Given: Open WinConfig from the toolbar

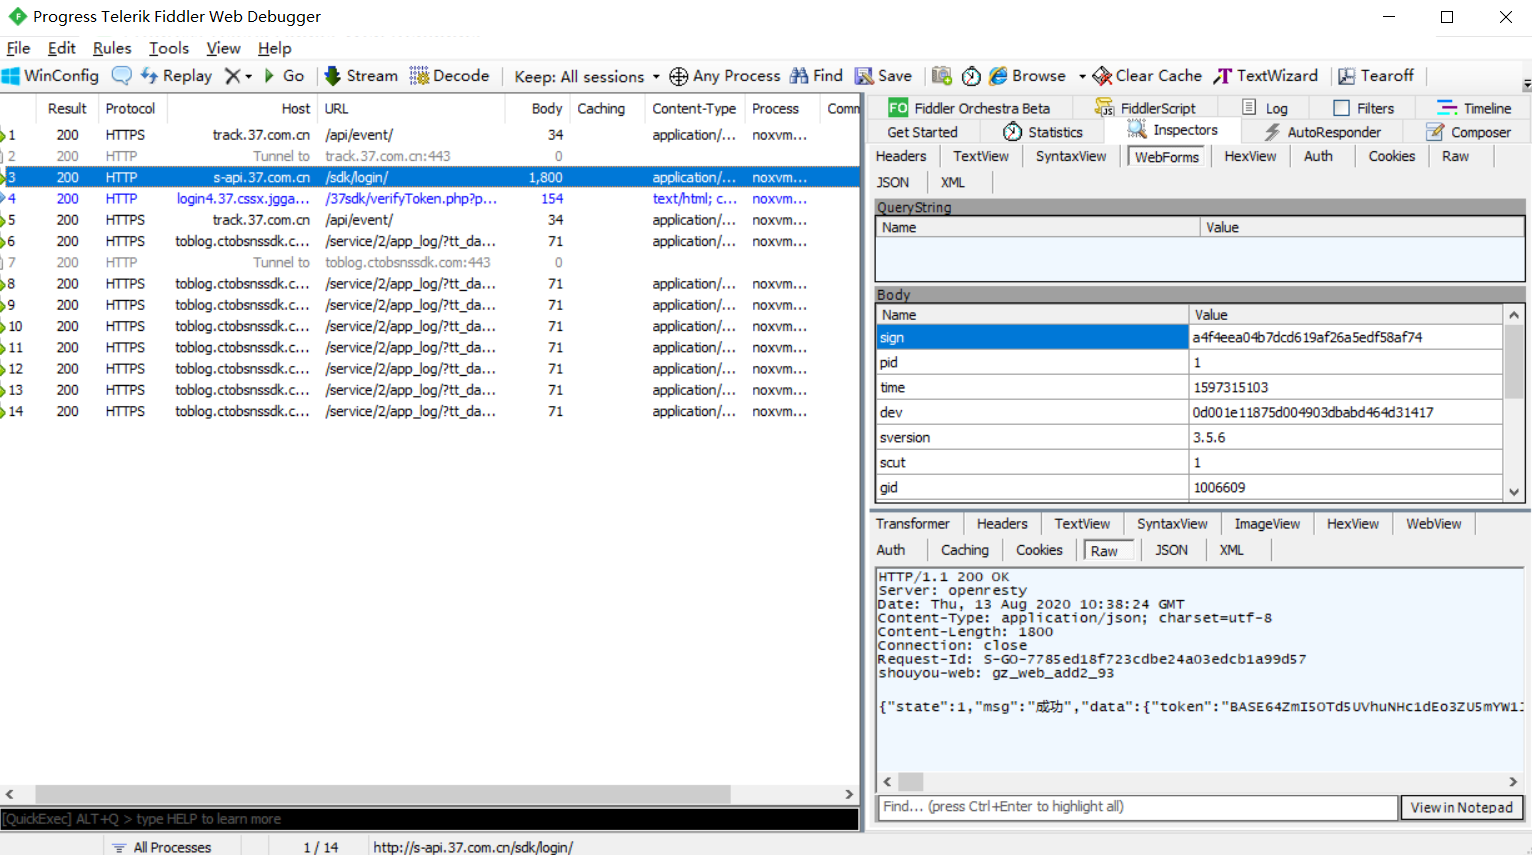Looking at the screenshot, I should click(x=50, y=76).
